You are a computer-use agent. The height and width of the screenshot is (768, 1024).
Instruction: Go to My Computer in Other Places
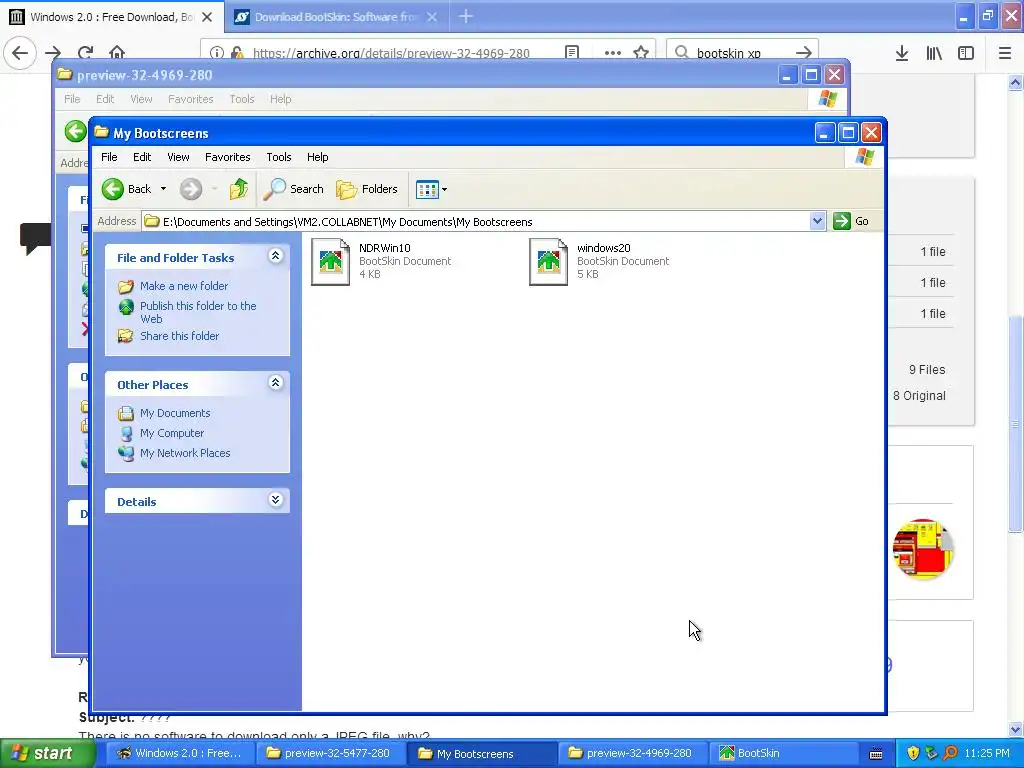pyautogui.click(x=172, y=433)
